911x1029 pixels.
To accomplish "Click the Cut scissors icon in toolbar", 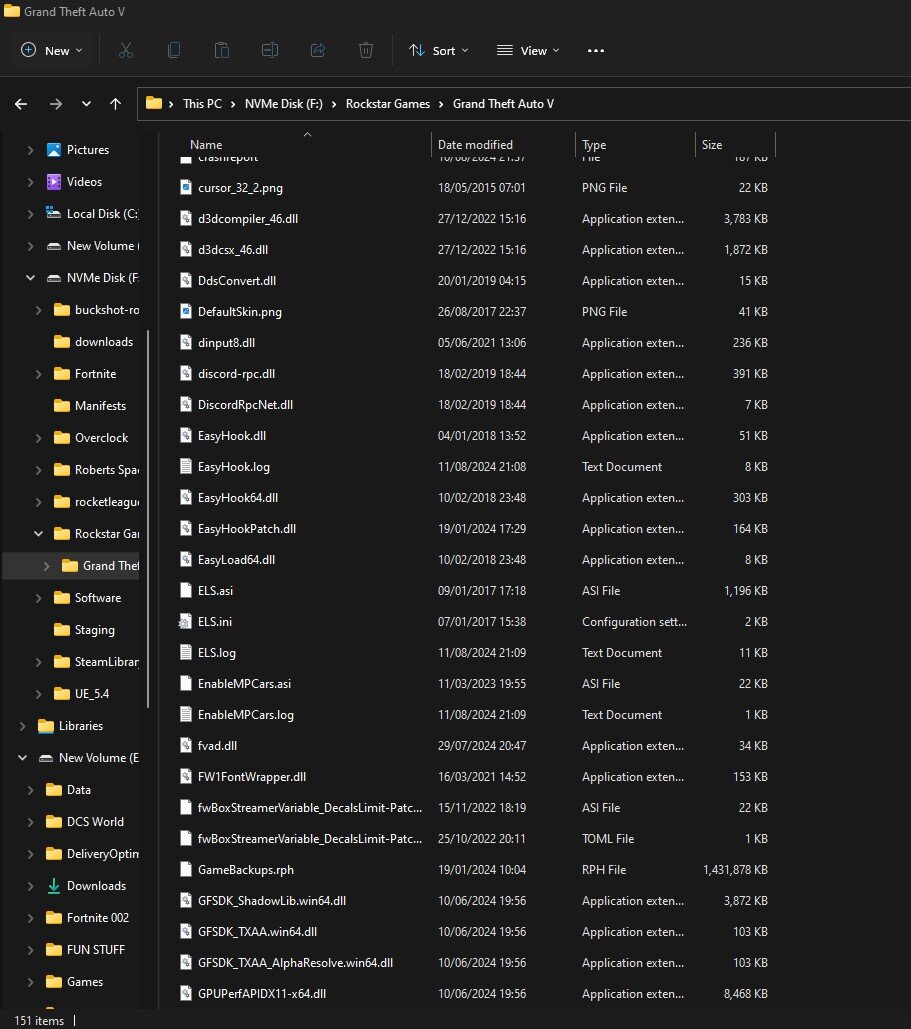I will tap(126, 50).
